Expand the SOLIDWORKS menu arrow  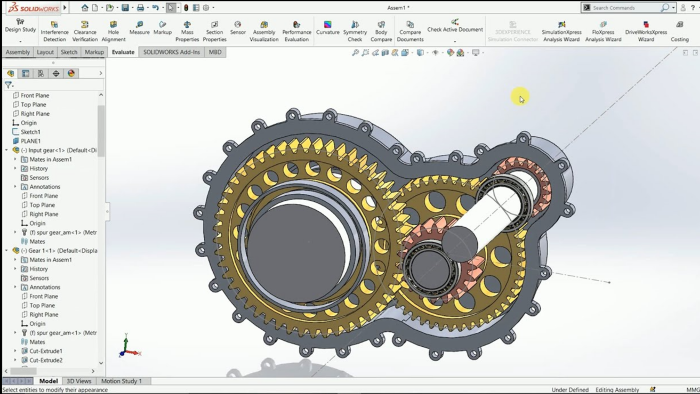[65, 8]
